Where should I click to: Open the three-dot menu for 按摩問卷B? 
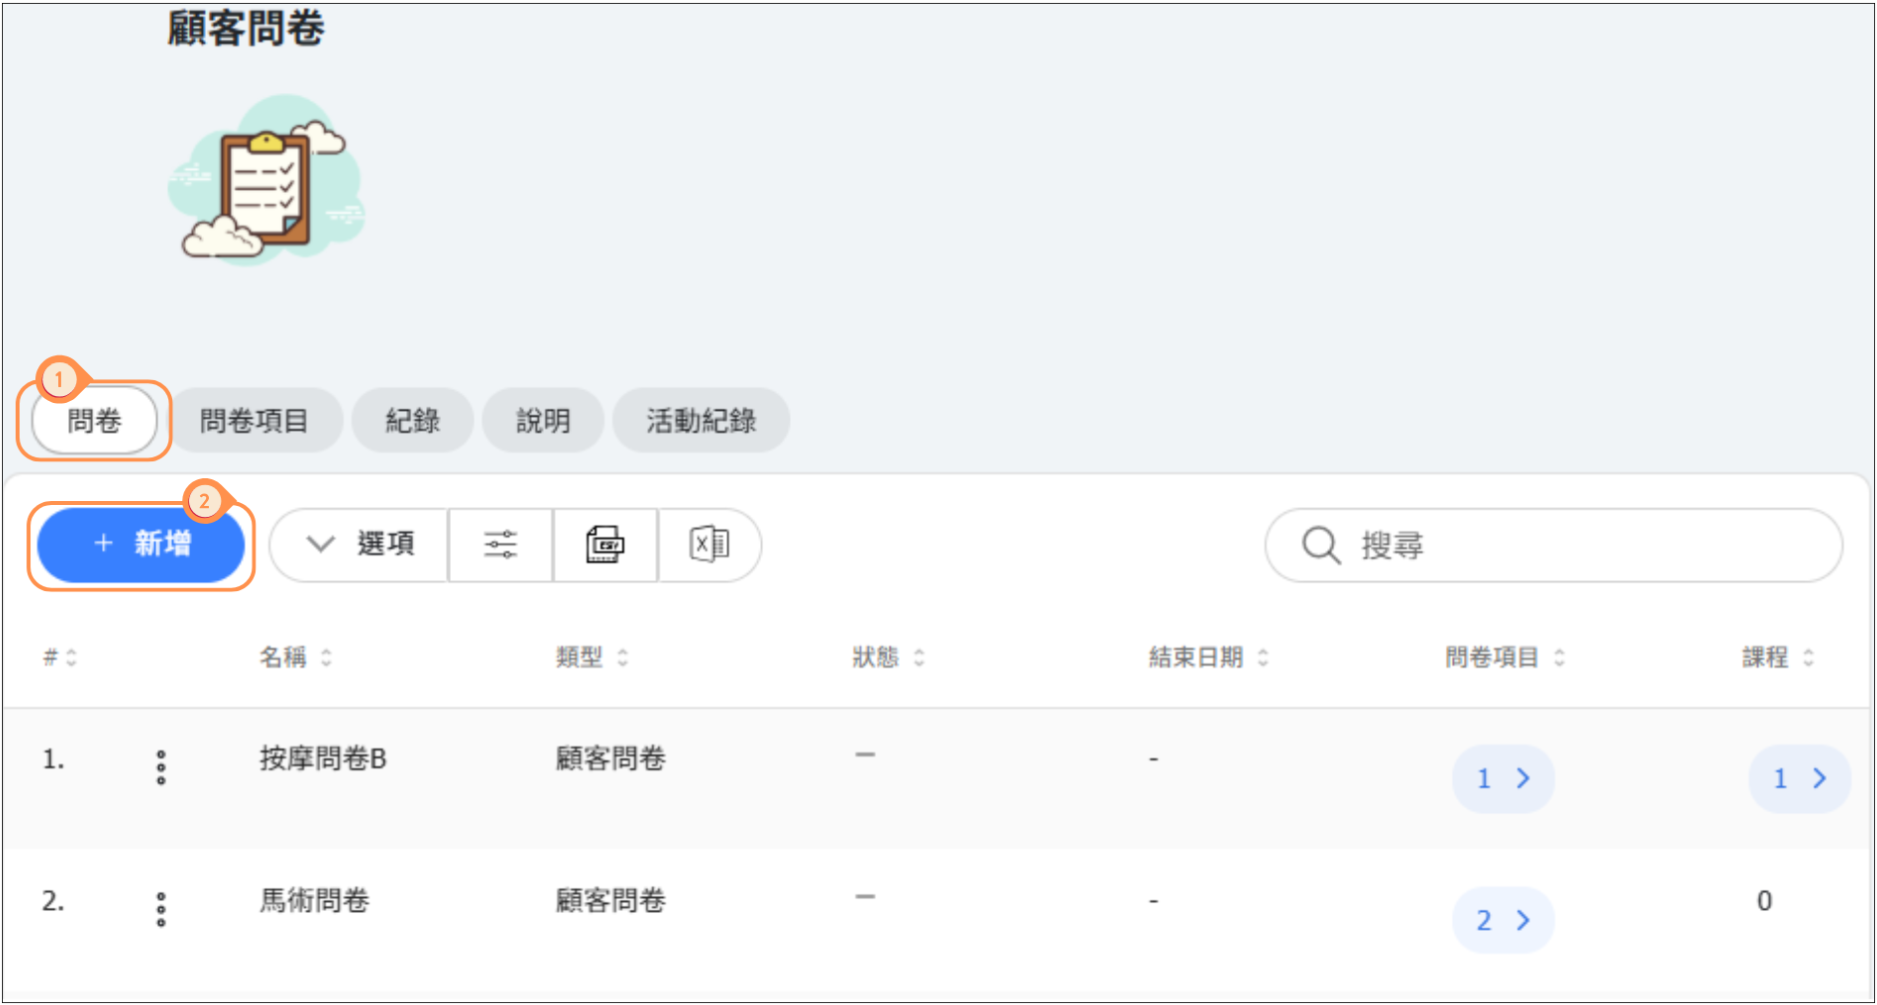[161, 767]
